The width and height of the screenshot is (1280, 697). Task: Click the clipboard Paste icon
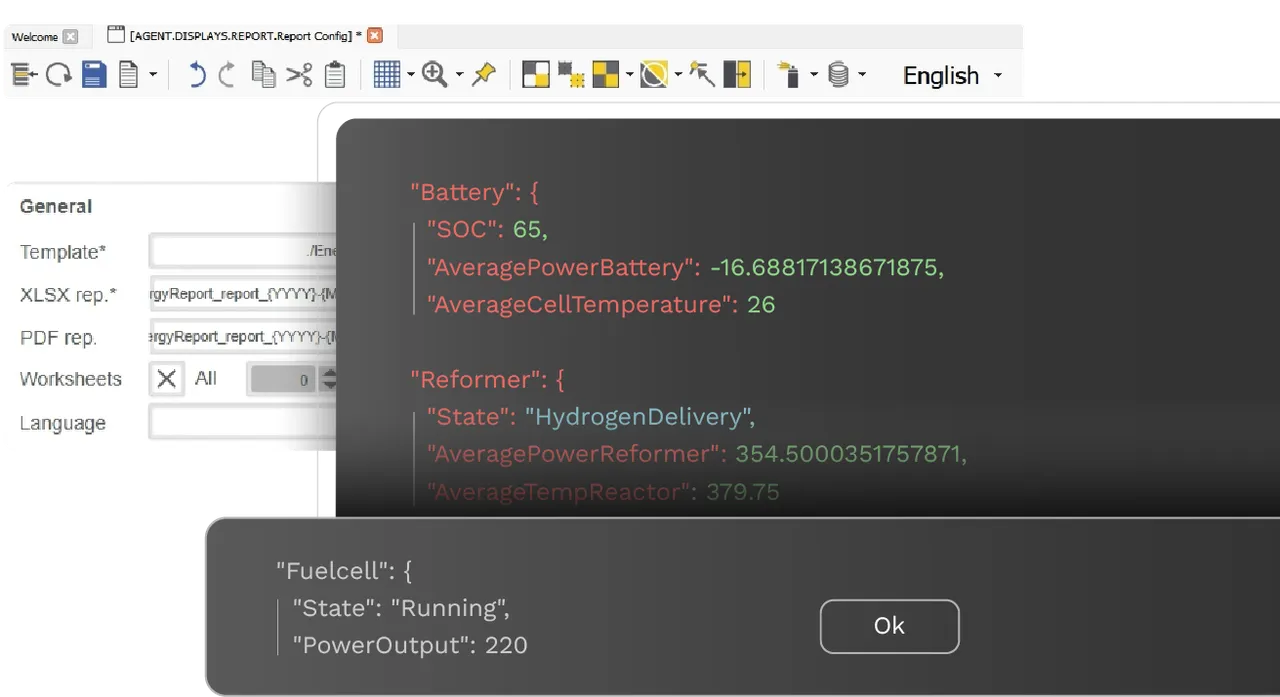tap(336, 75)
